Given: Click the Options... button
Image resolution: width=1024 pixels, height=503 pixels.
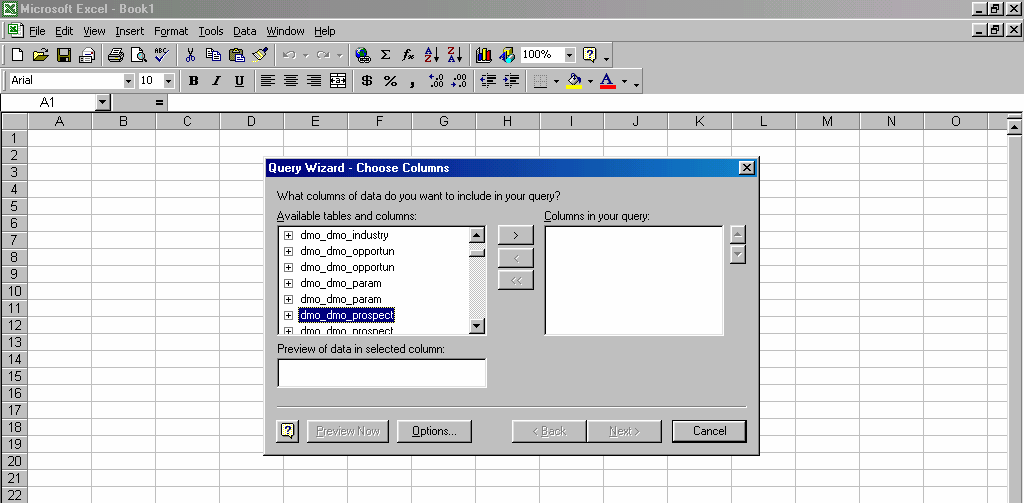Looking at the screenshot, I should [434, 431].
